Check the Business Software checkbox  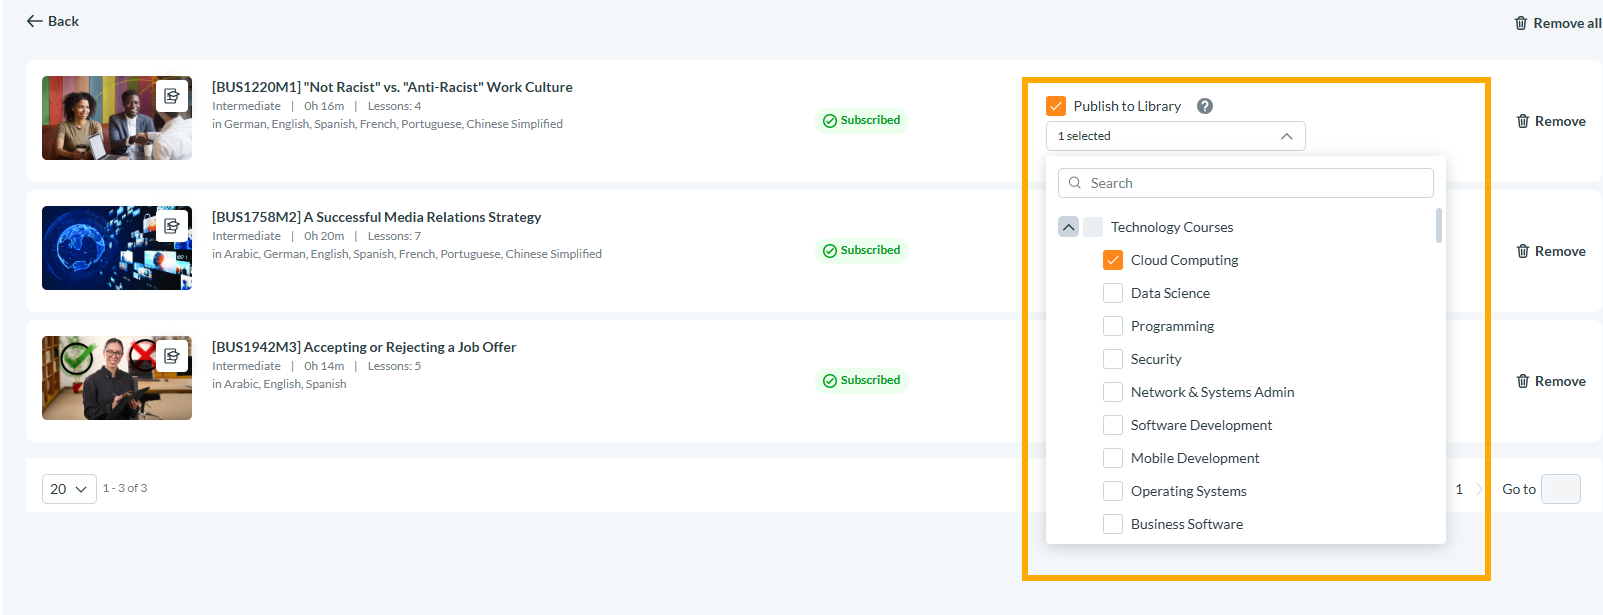(1113, 524)
